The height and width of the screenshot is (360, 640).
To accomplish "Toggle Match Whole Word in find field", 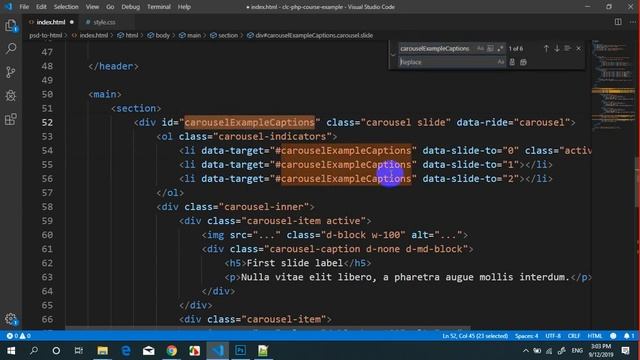I will coord(490,49).
